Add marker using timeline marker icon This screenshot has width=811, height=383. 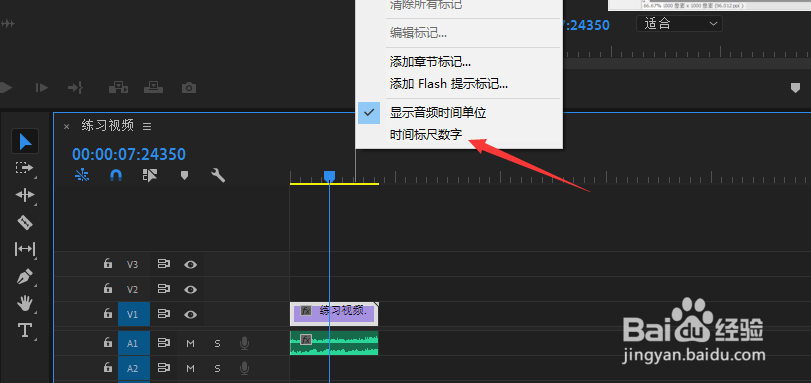coord(184,176)
